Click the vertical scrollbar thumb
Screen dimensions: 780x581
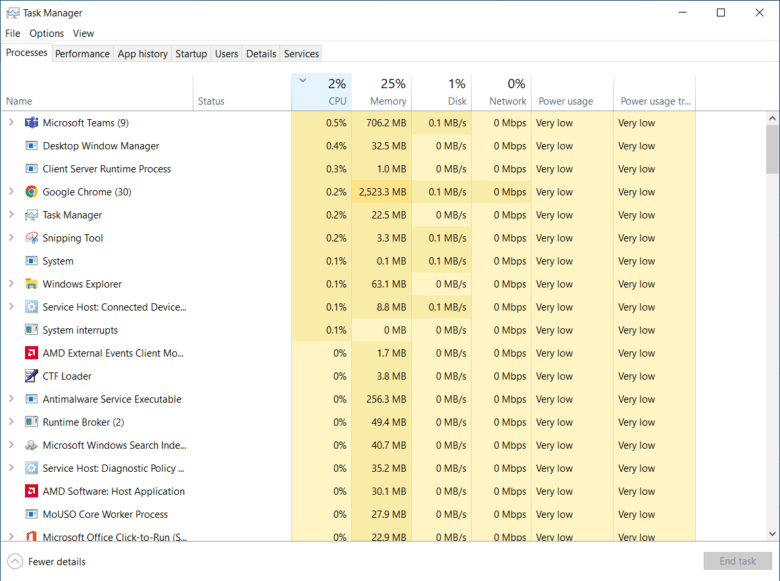click(772, 150)
